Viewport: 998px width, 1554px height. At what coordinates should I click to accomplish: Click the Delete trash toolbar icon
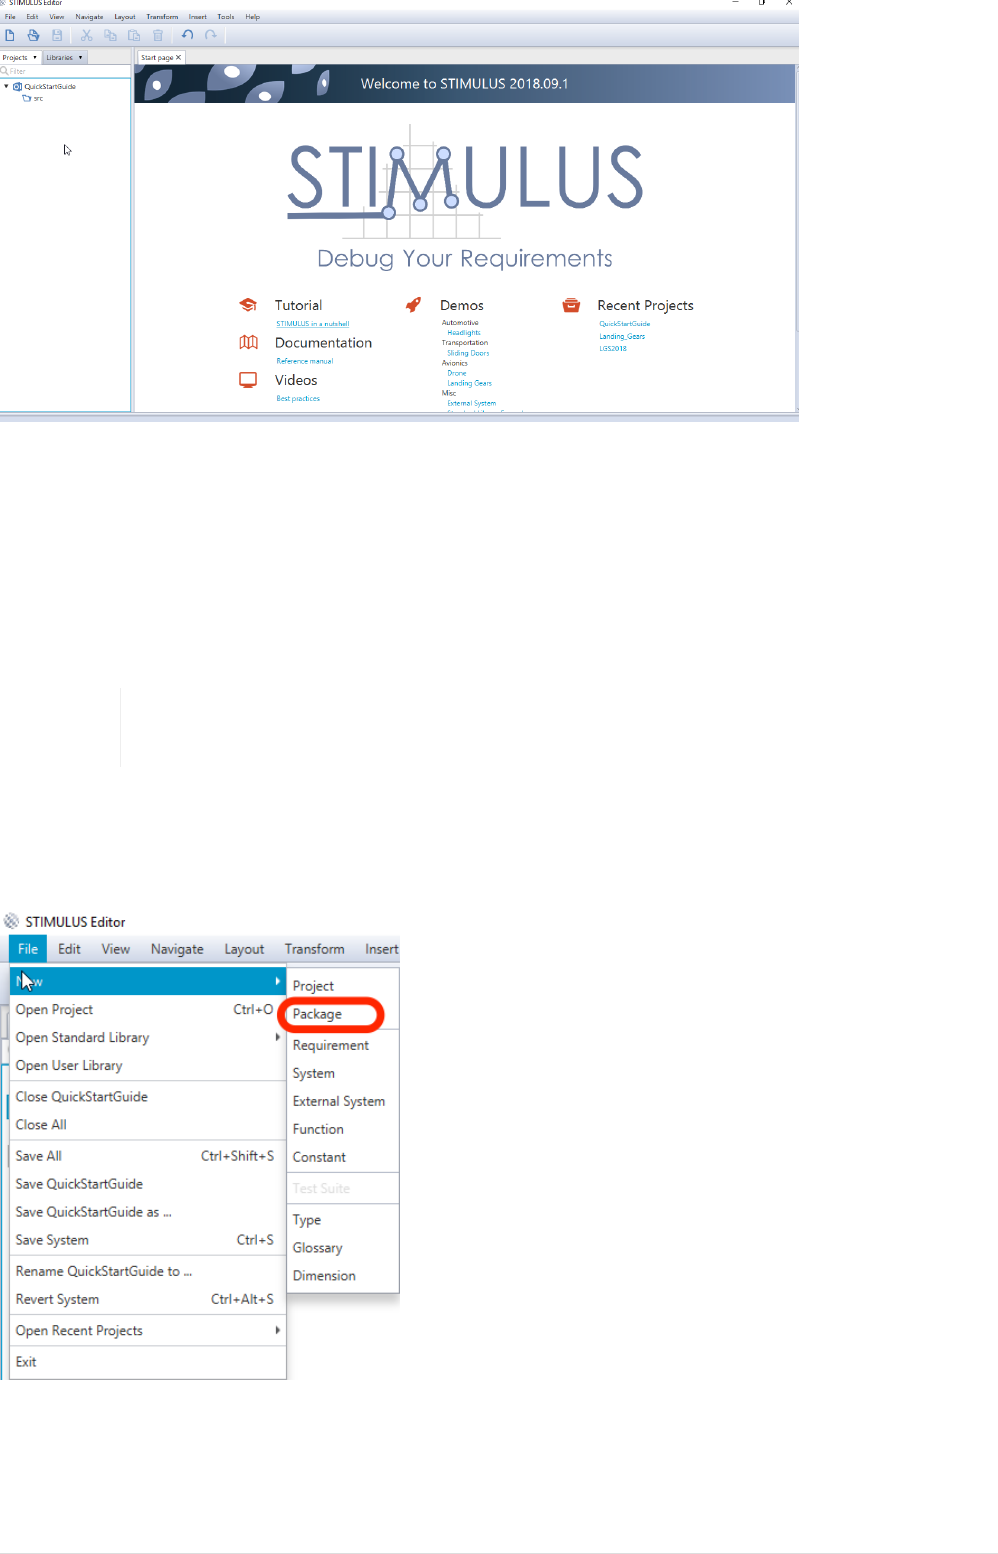158,35
